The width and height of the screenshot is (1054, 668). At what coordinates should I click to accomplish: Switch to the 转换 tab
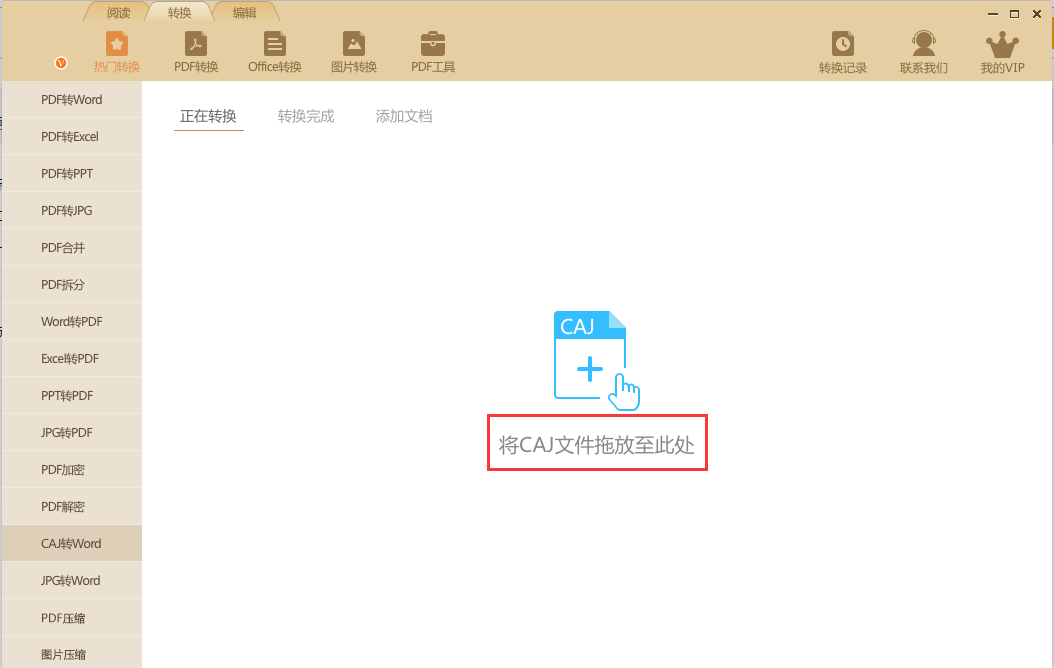(x=179, y=13)
